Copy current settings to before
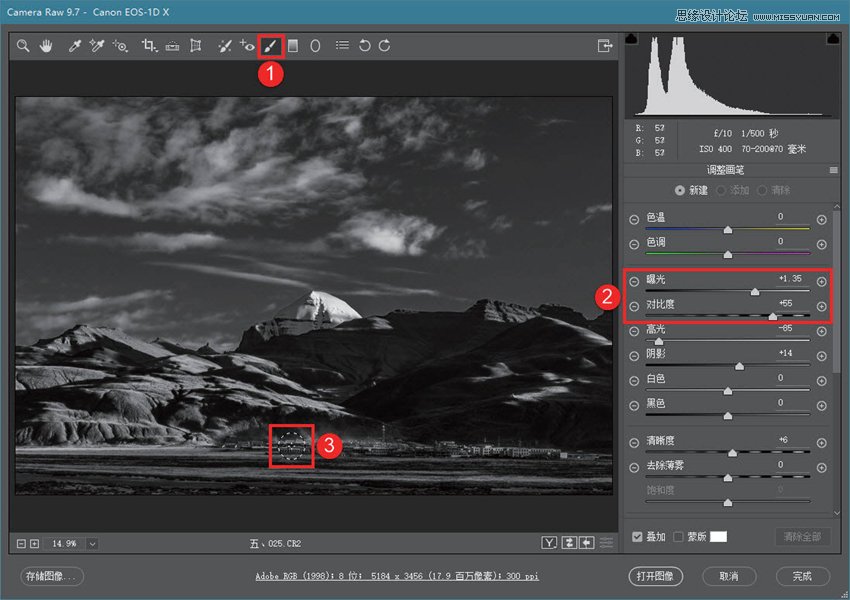Screen dimensions: 850x600 pos(587,543)
